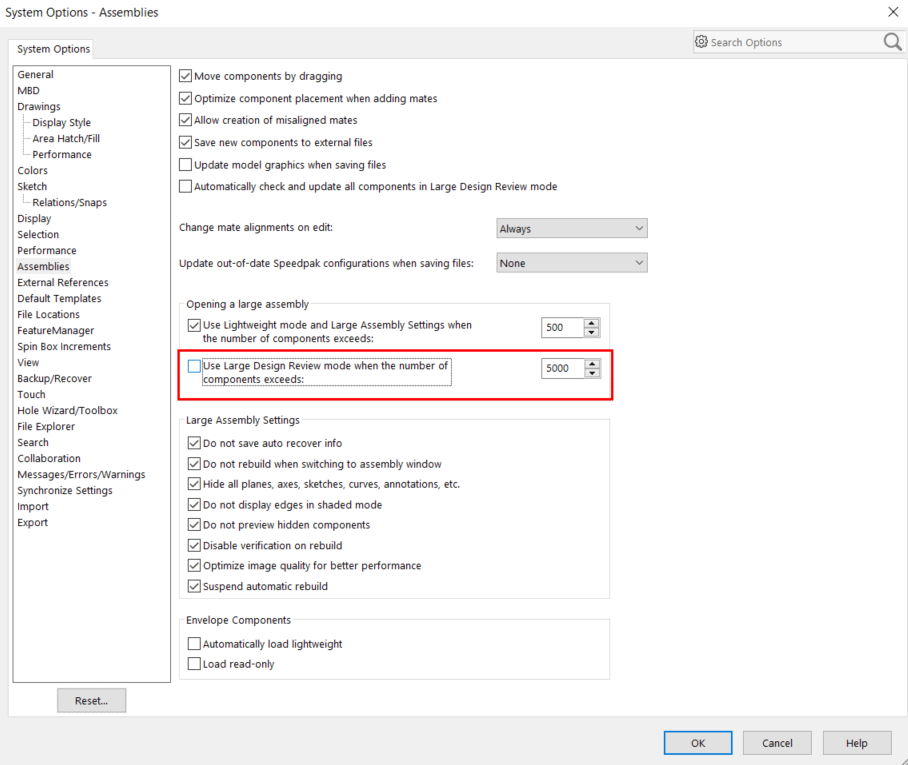This screenshot has height=765, width=908.
Task: Select Export in options tree
Action: (x=32, y=522)
